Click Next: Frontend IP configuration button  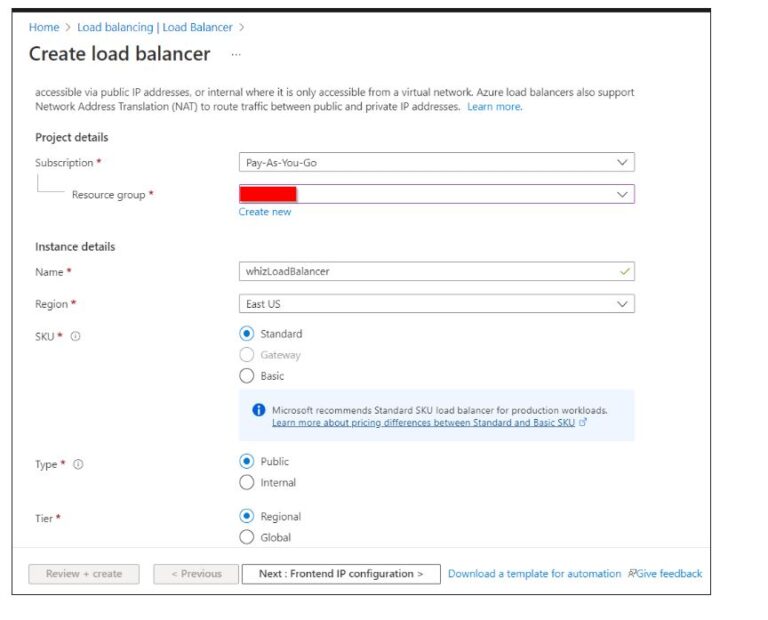tap(341, 574)
